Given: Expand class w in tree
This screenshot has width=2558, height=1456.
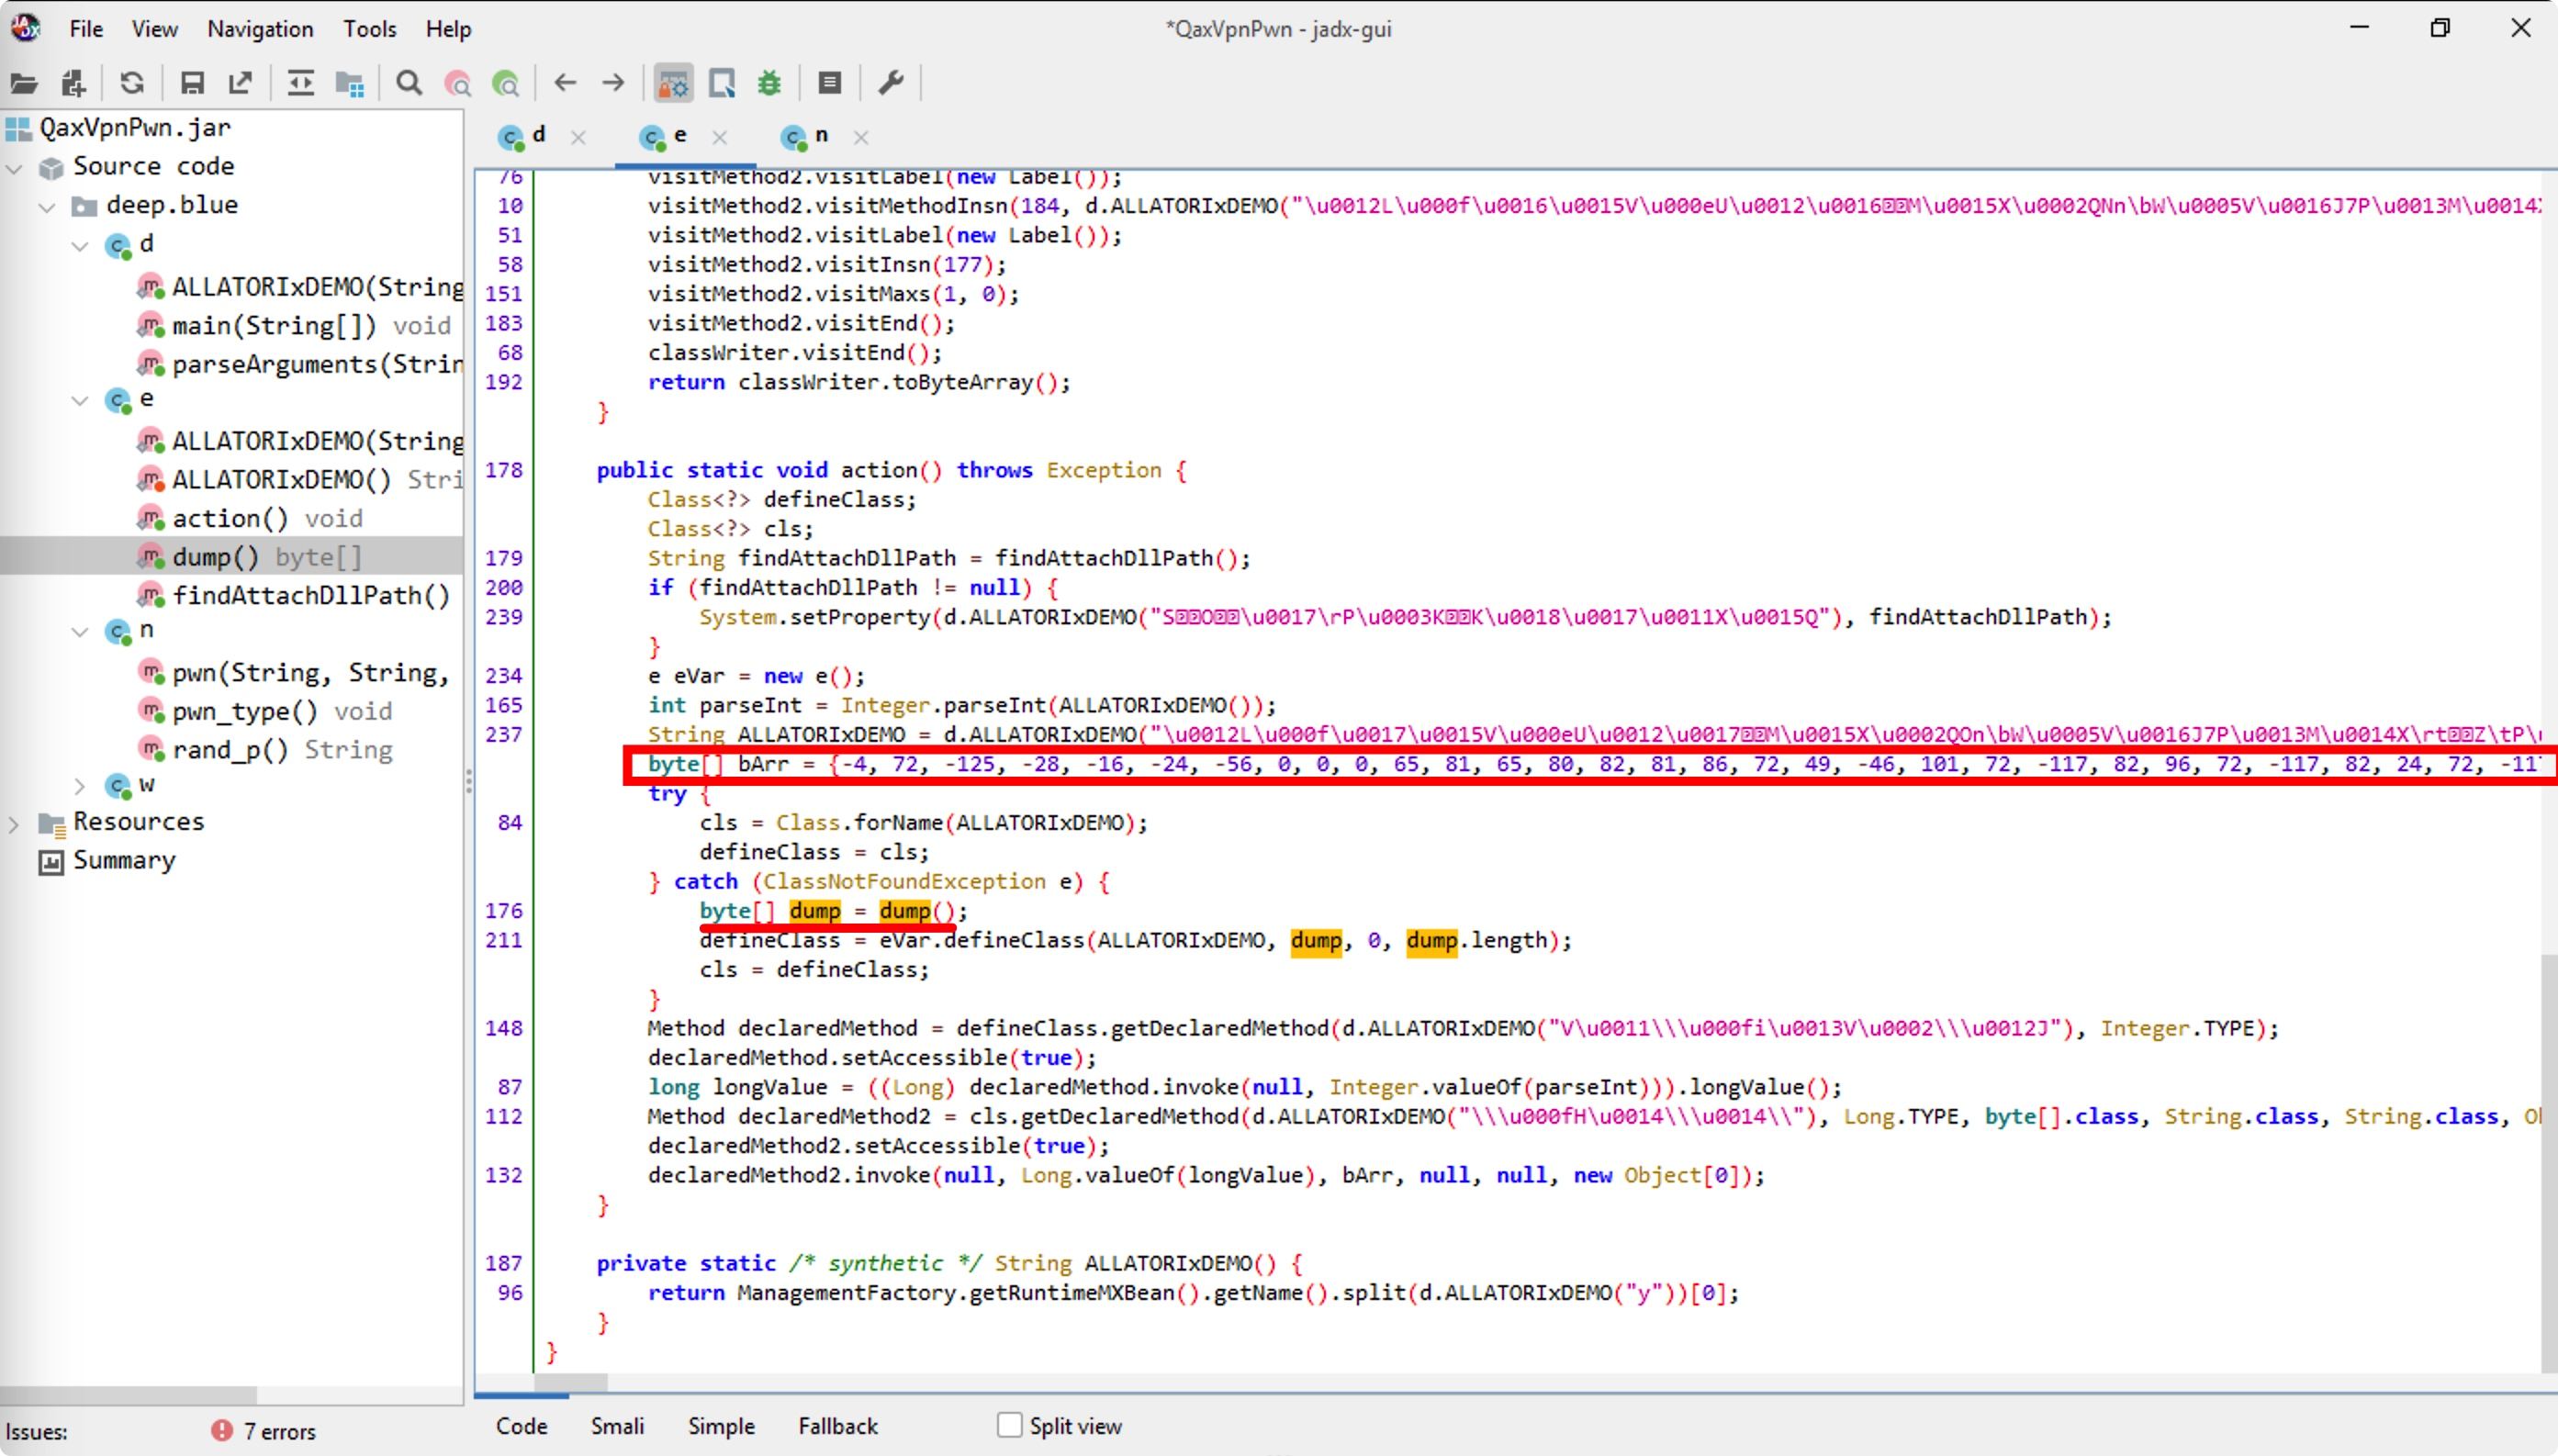Looking at the screenshot, I should [x=80, y=786].
